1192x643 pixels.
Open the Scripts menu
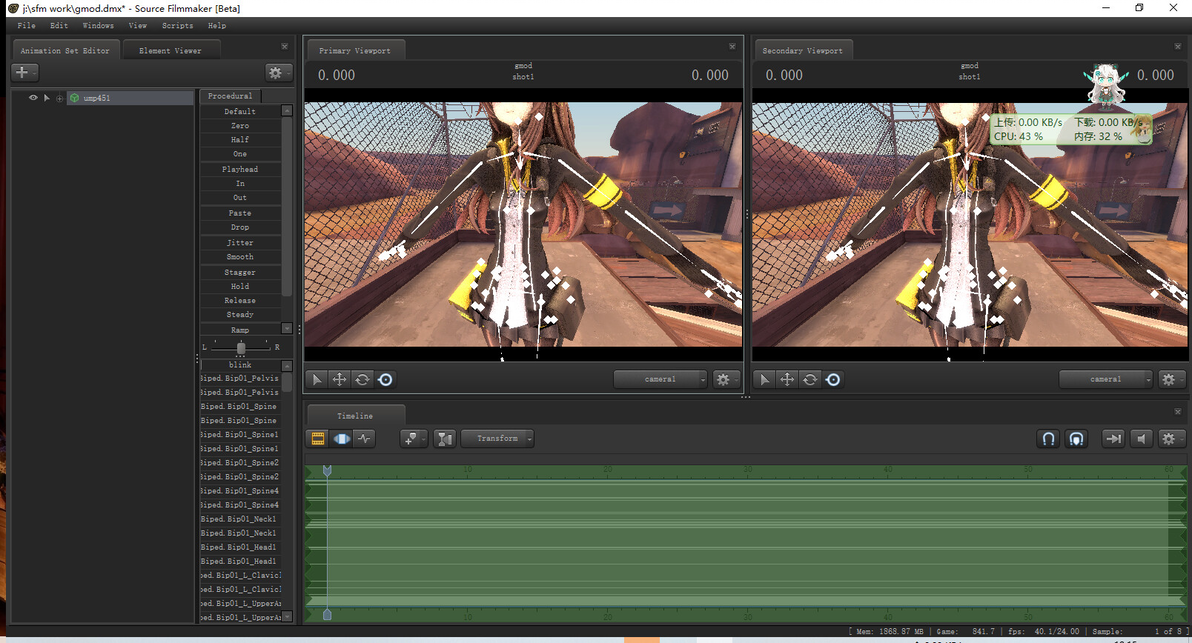[x=178, y=25]
